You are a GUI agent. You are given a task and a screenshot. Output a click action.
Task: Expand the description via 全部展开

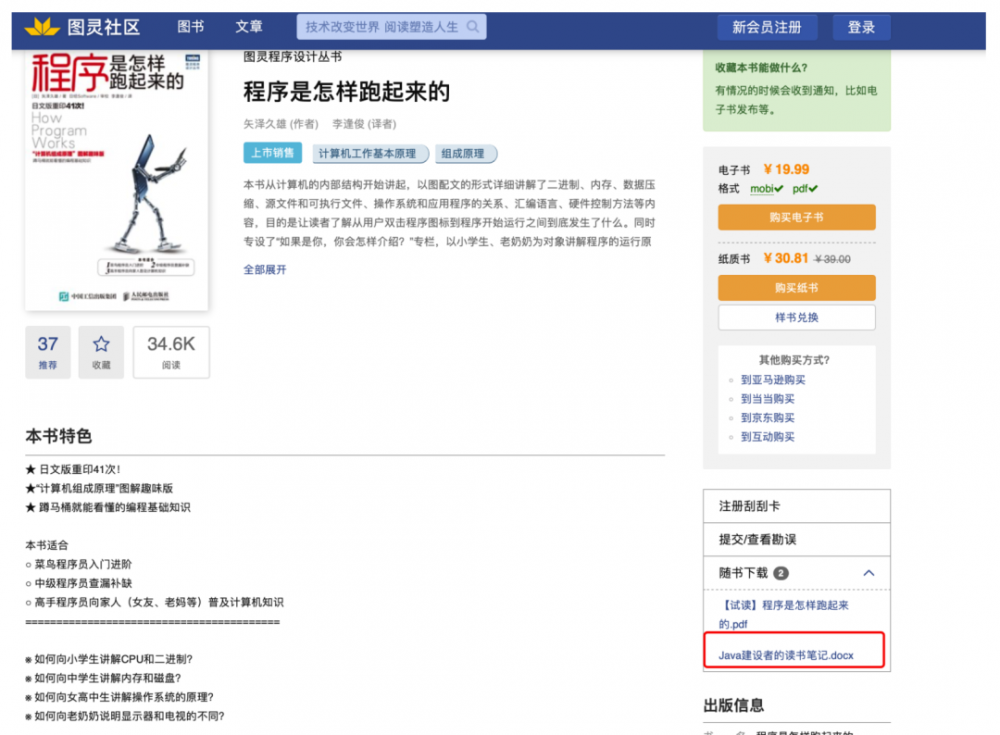point(264,269)
